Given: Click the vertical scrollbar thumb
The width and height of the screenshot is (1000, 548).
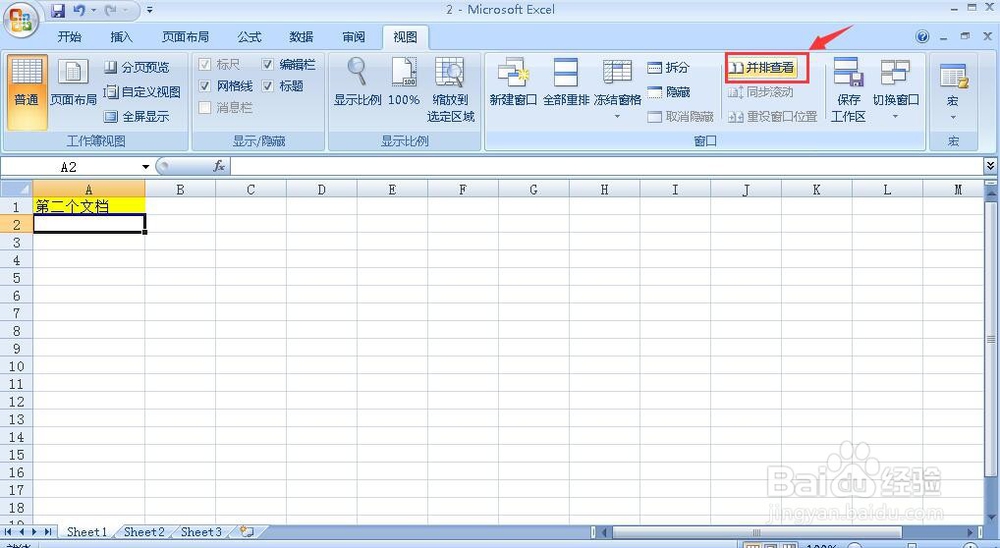Looking at the screenshot, I should [x=990, y=338].
